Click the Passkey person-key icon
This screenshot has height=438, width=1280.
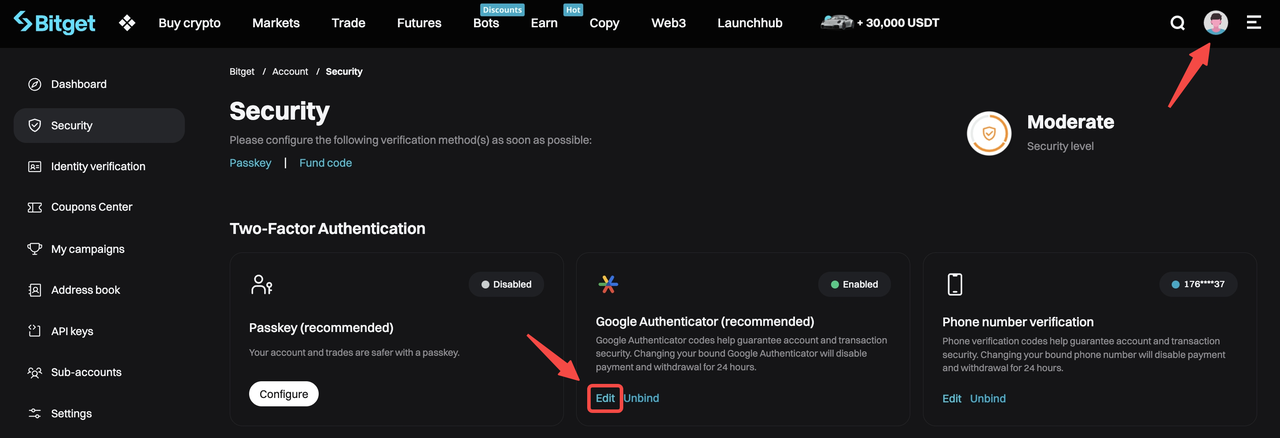[x=261, y=285]
